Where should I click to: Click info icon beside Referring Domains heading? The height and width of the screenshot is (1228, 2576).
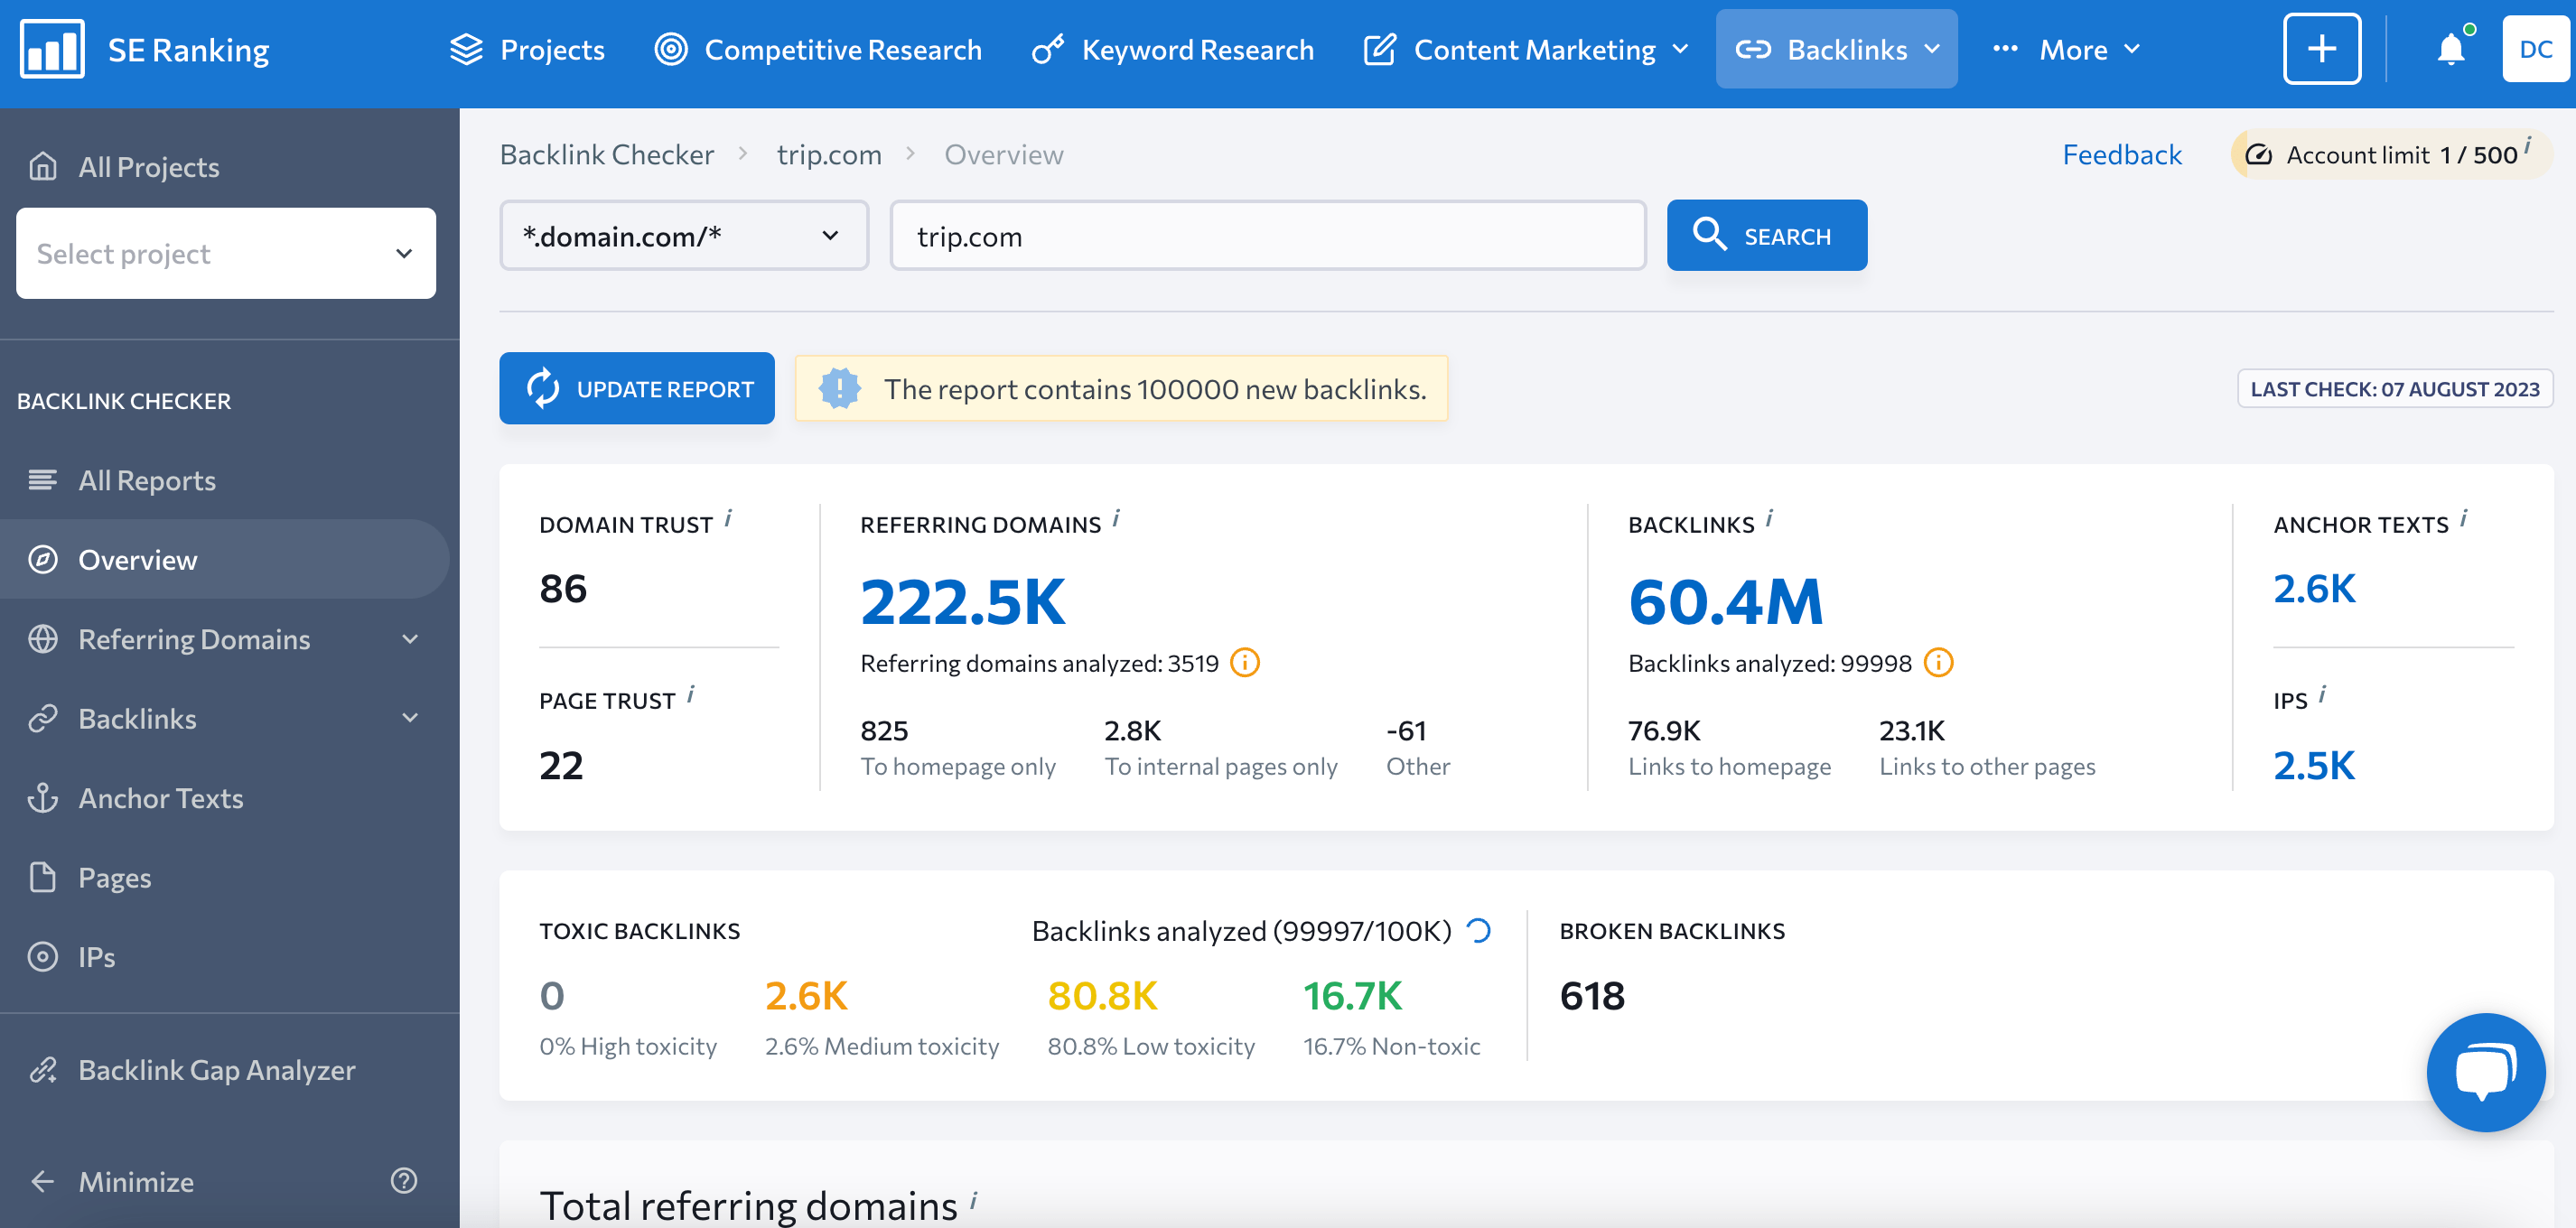click(1116, 518)
